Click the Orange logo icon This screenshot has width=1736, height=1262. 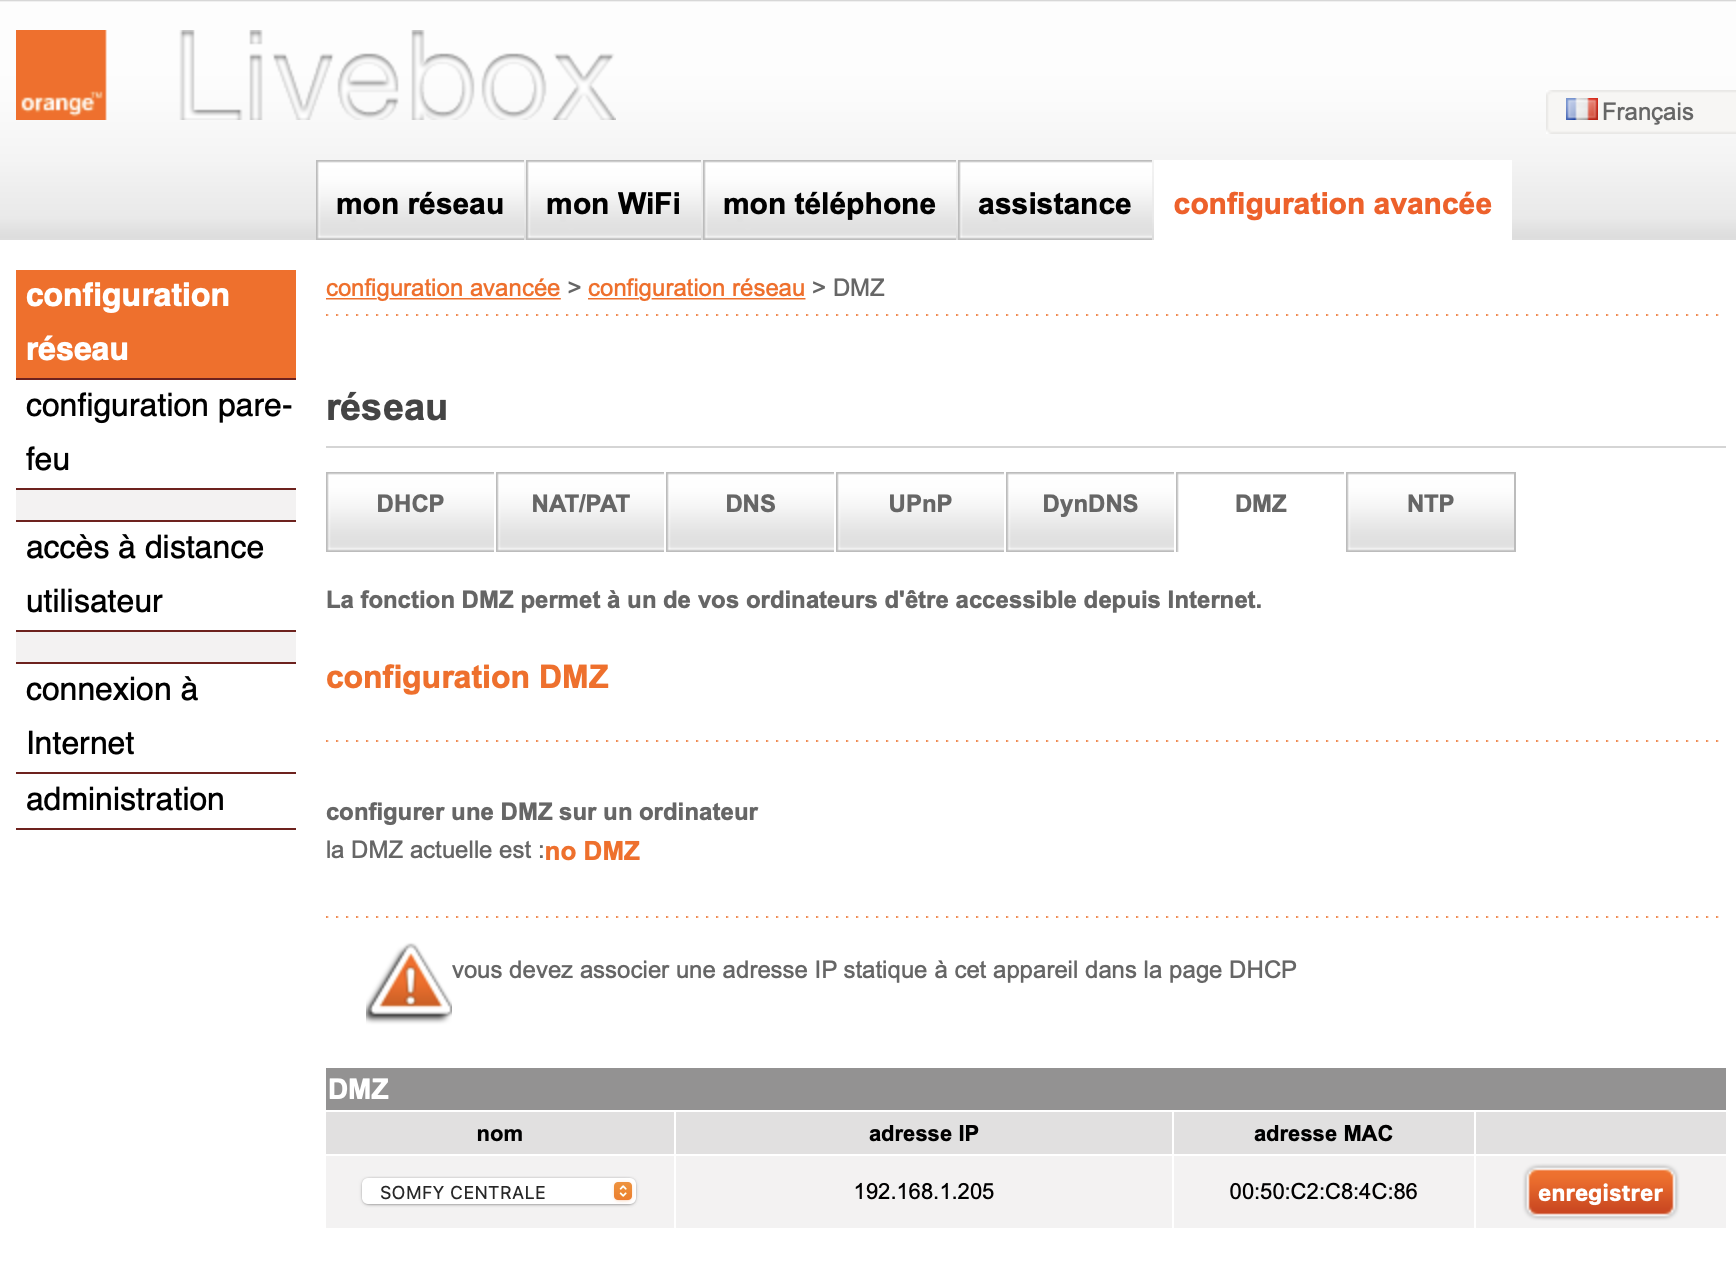click(x=61, y=75)
